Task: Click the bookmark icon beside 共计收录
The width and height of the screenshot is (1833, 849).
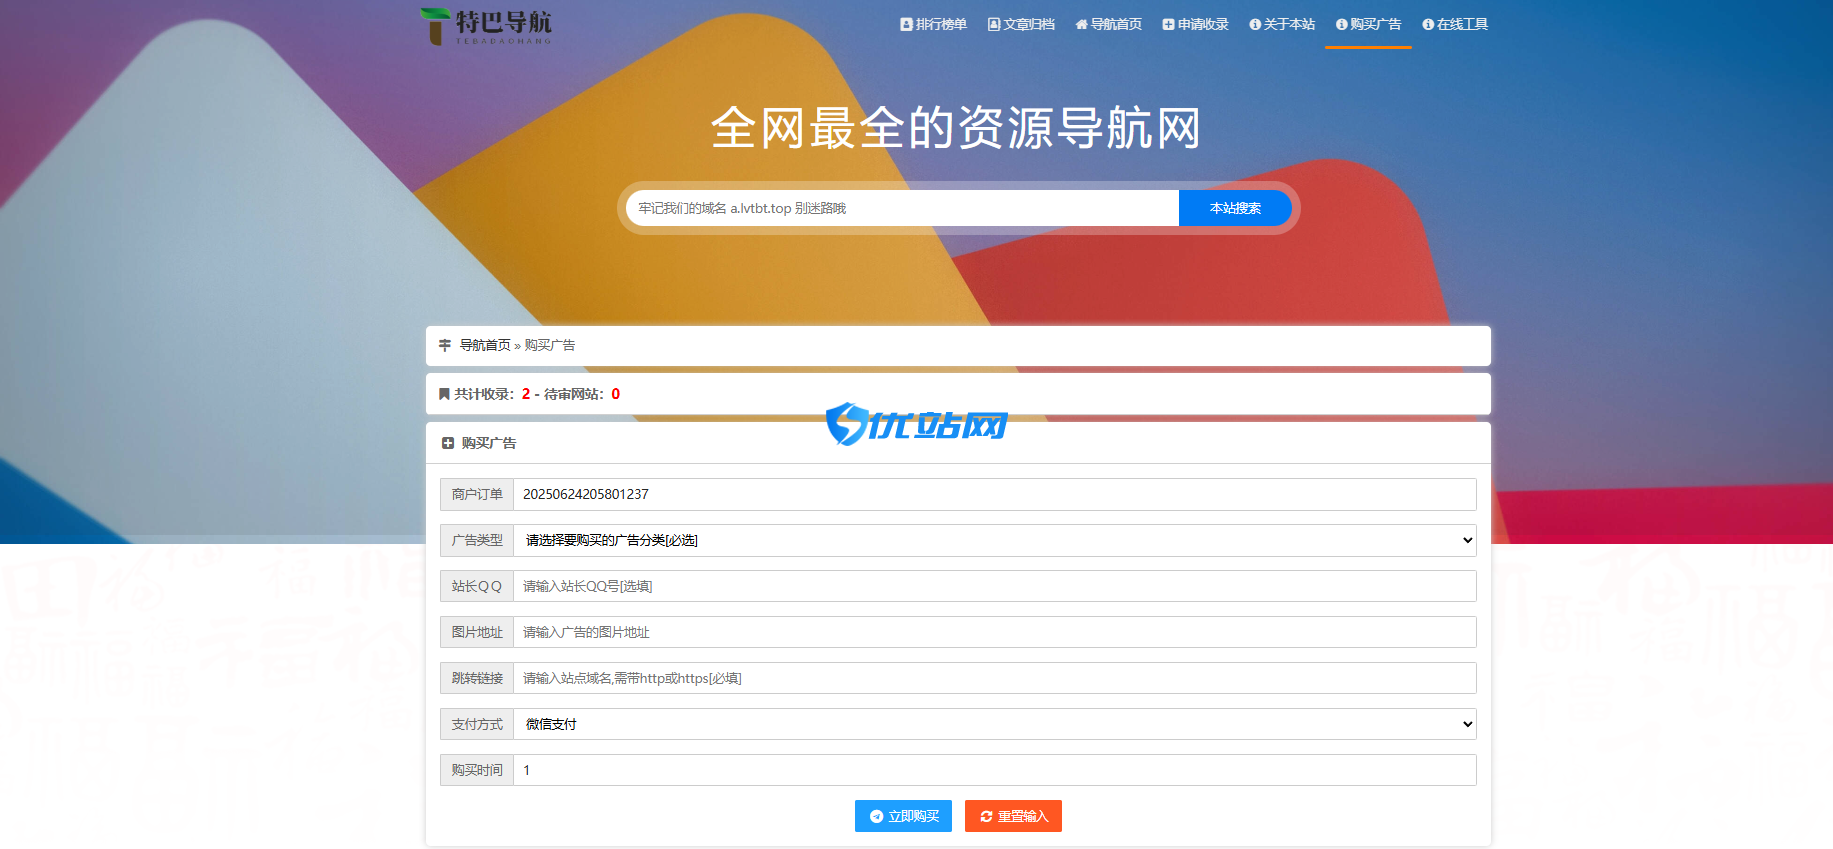Action: (x=444, y=394)
